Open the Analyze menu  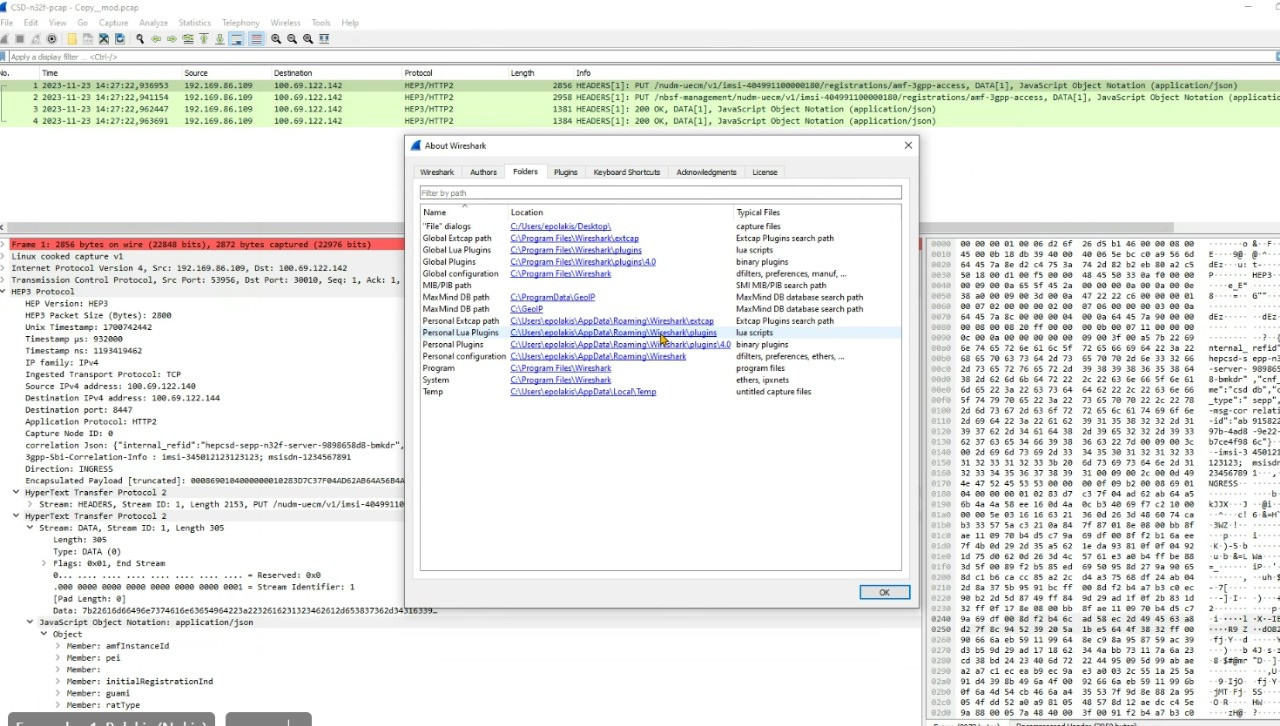(x=153, y=22)
